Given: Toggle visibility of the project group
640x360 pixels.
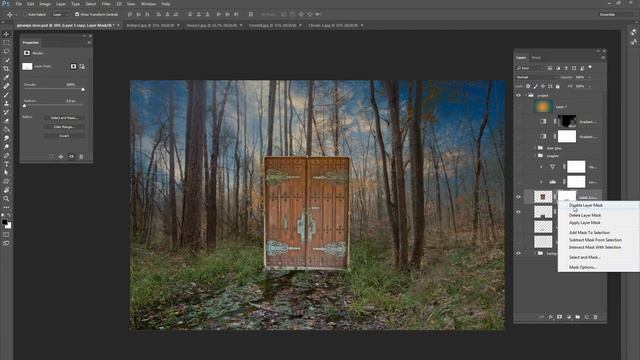Looking at the screenshot, I should point(518,96).
